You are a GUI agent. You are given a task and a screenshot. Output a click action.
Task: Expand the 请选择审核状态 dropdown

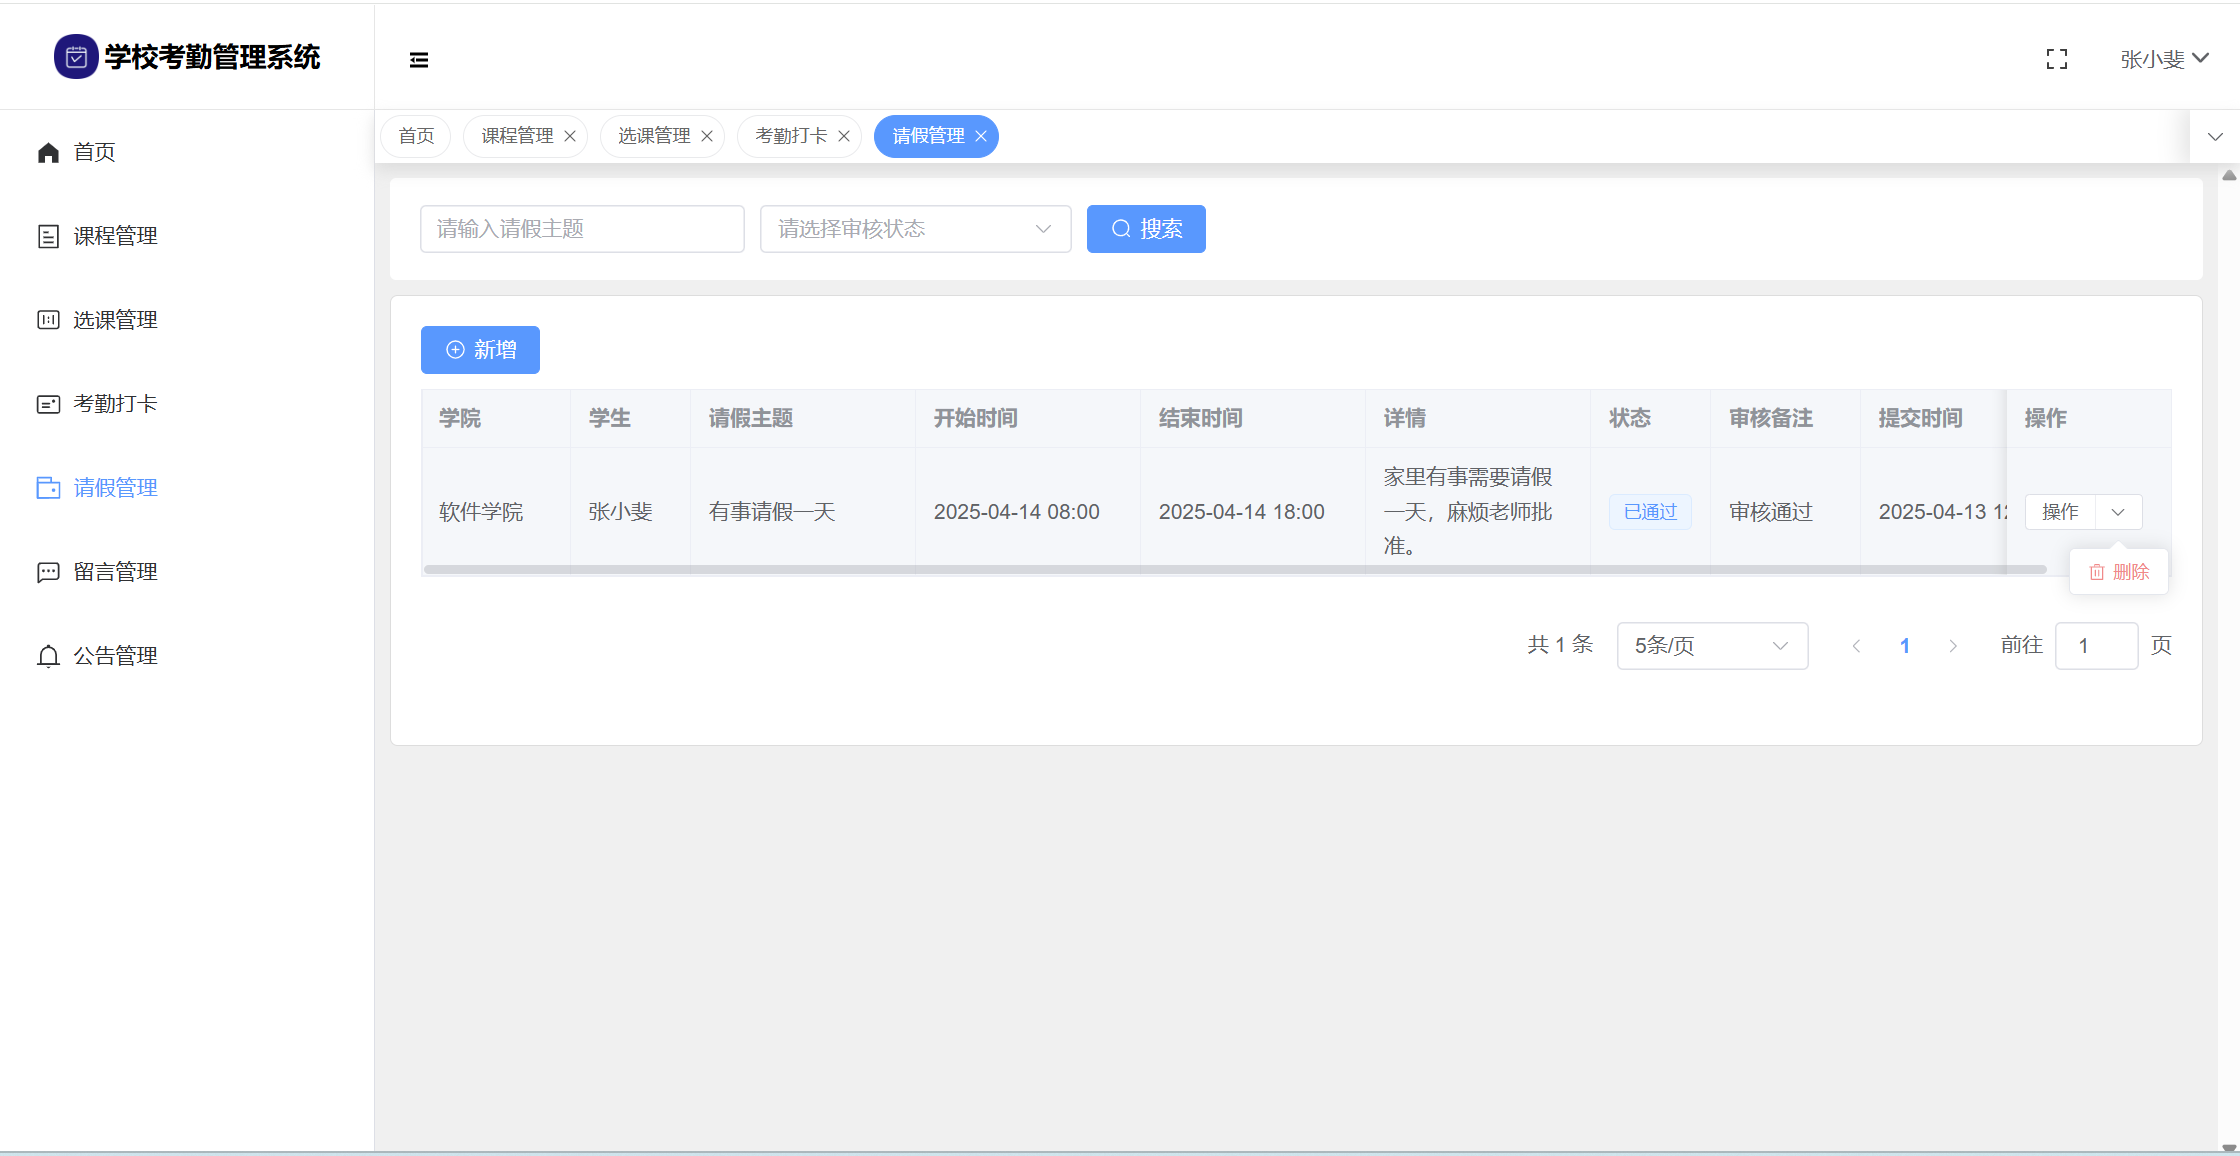click(915, 229)
